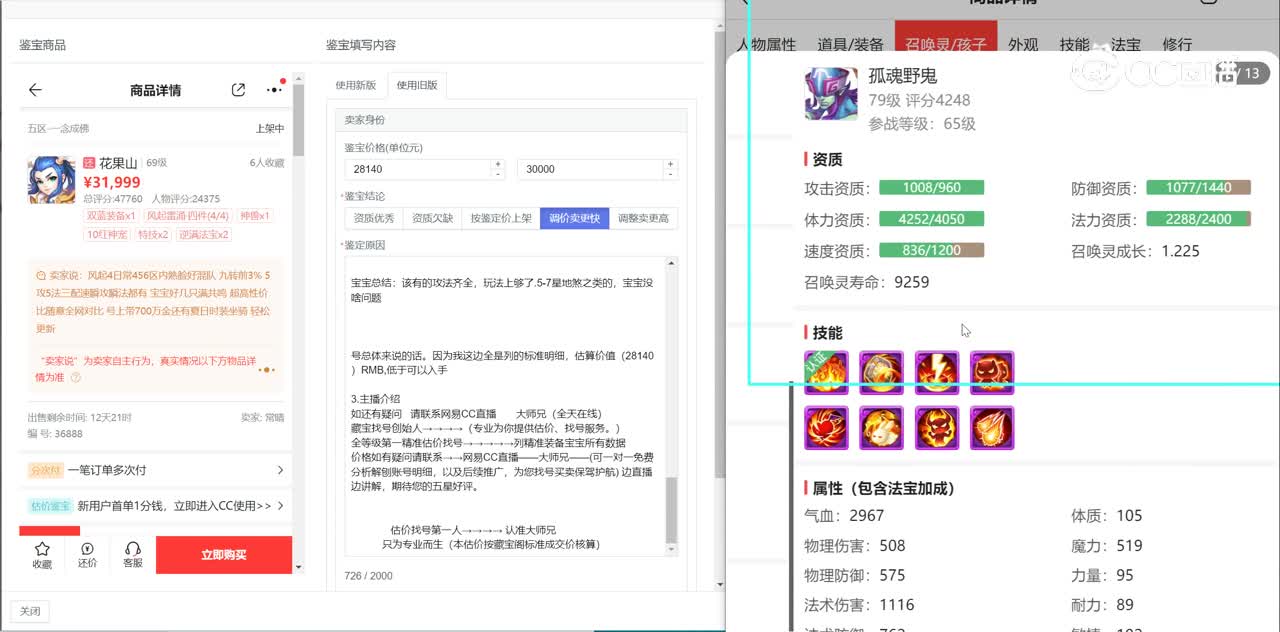This screenshot has height=632, width=1280.
Task: Click the first skill icon marked 认证
Action: click(x=826, y=373)
